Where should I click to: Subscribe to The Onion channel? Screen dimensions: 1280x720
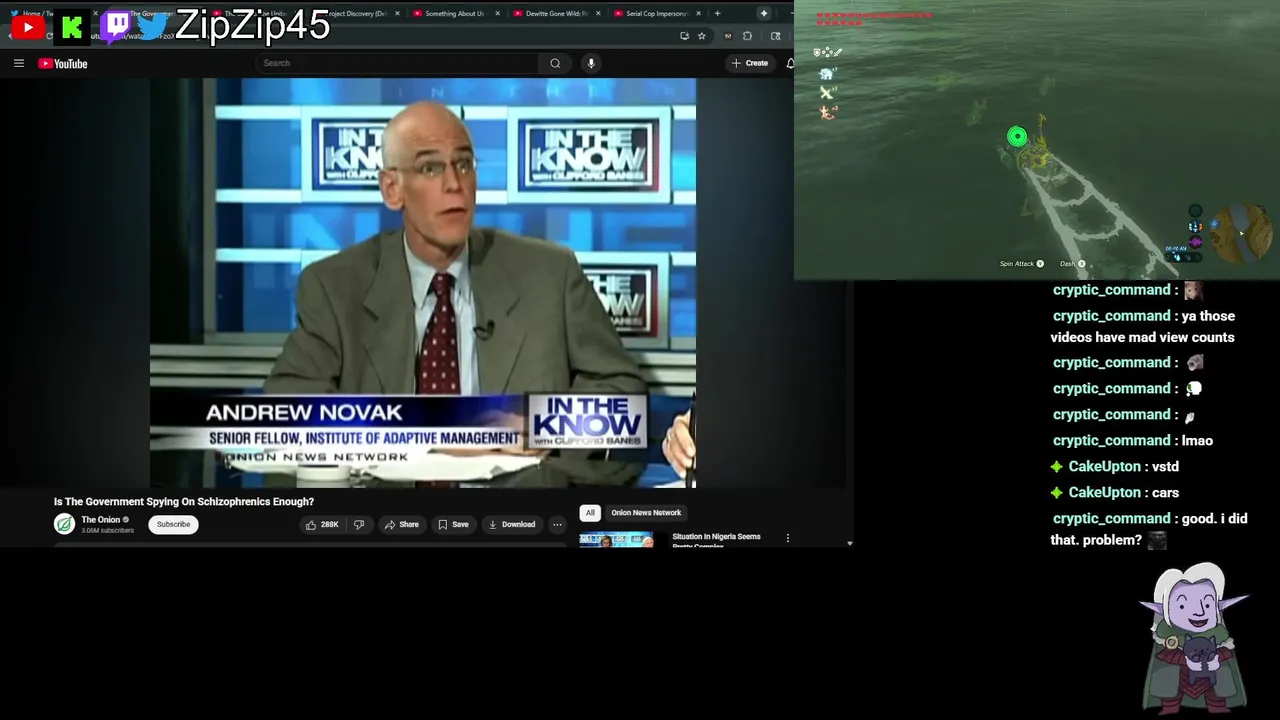pyautogui.click(x=173, y=524)
